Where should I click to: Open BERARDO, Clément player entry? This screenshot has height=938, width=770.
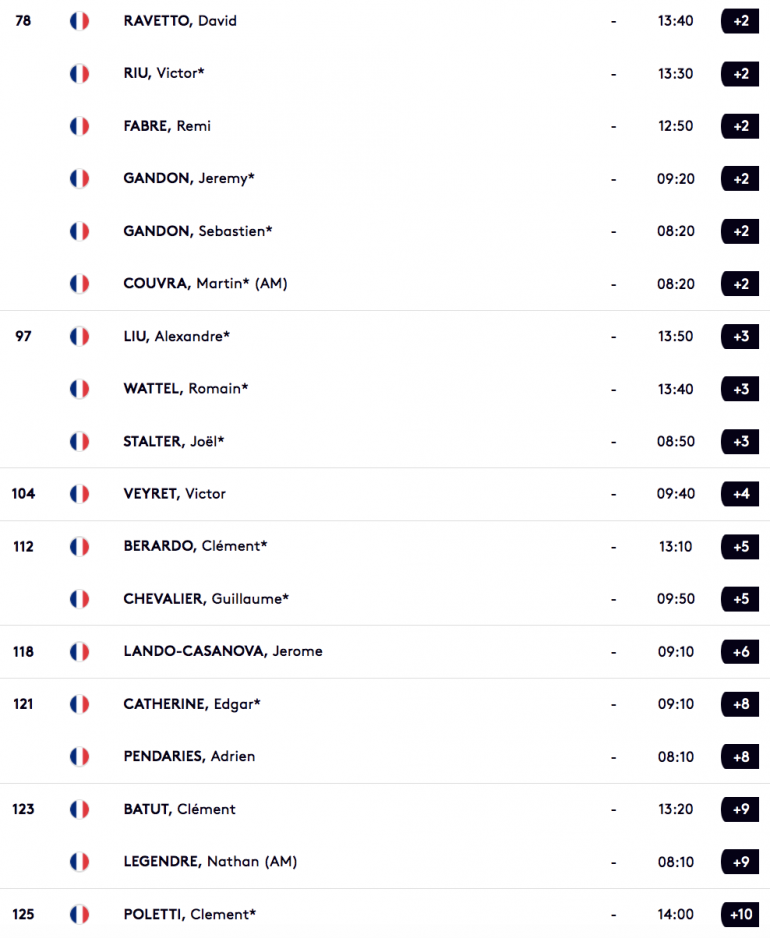click(x=195, y=546)
